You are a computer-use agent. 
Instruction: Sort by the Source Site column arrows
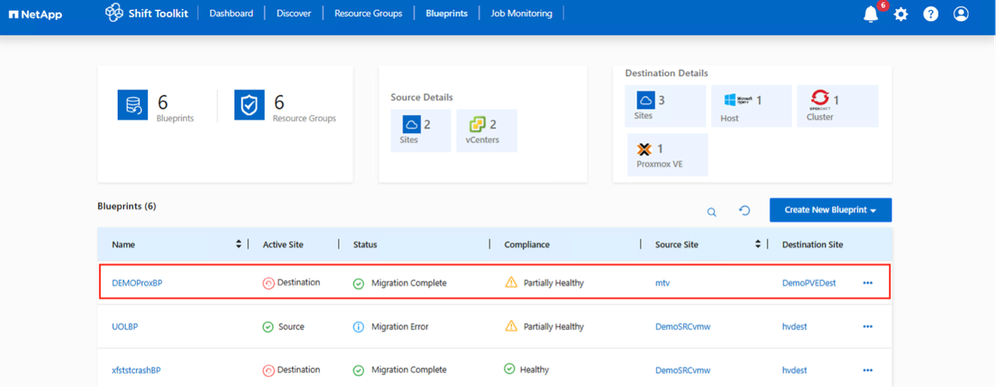[758, 244]
